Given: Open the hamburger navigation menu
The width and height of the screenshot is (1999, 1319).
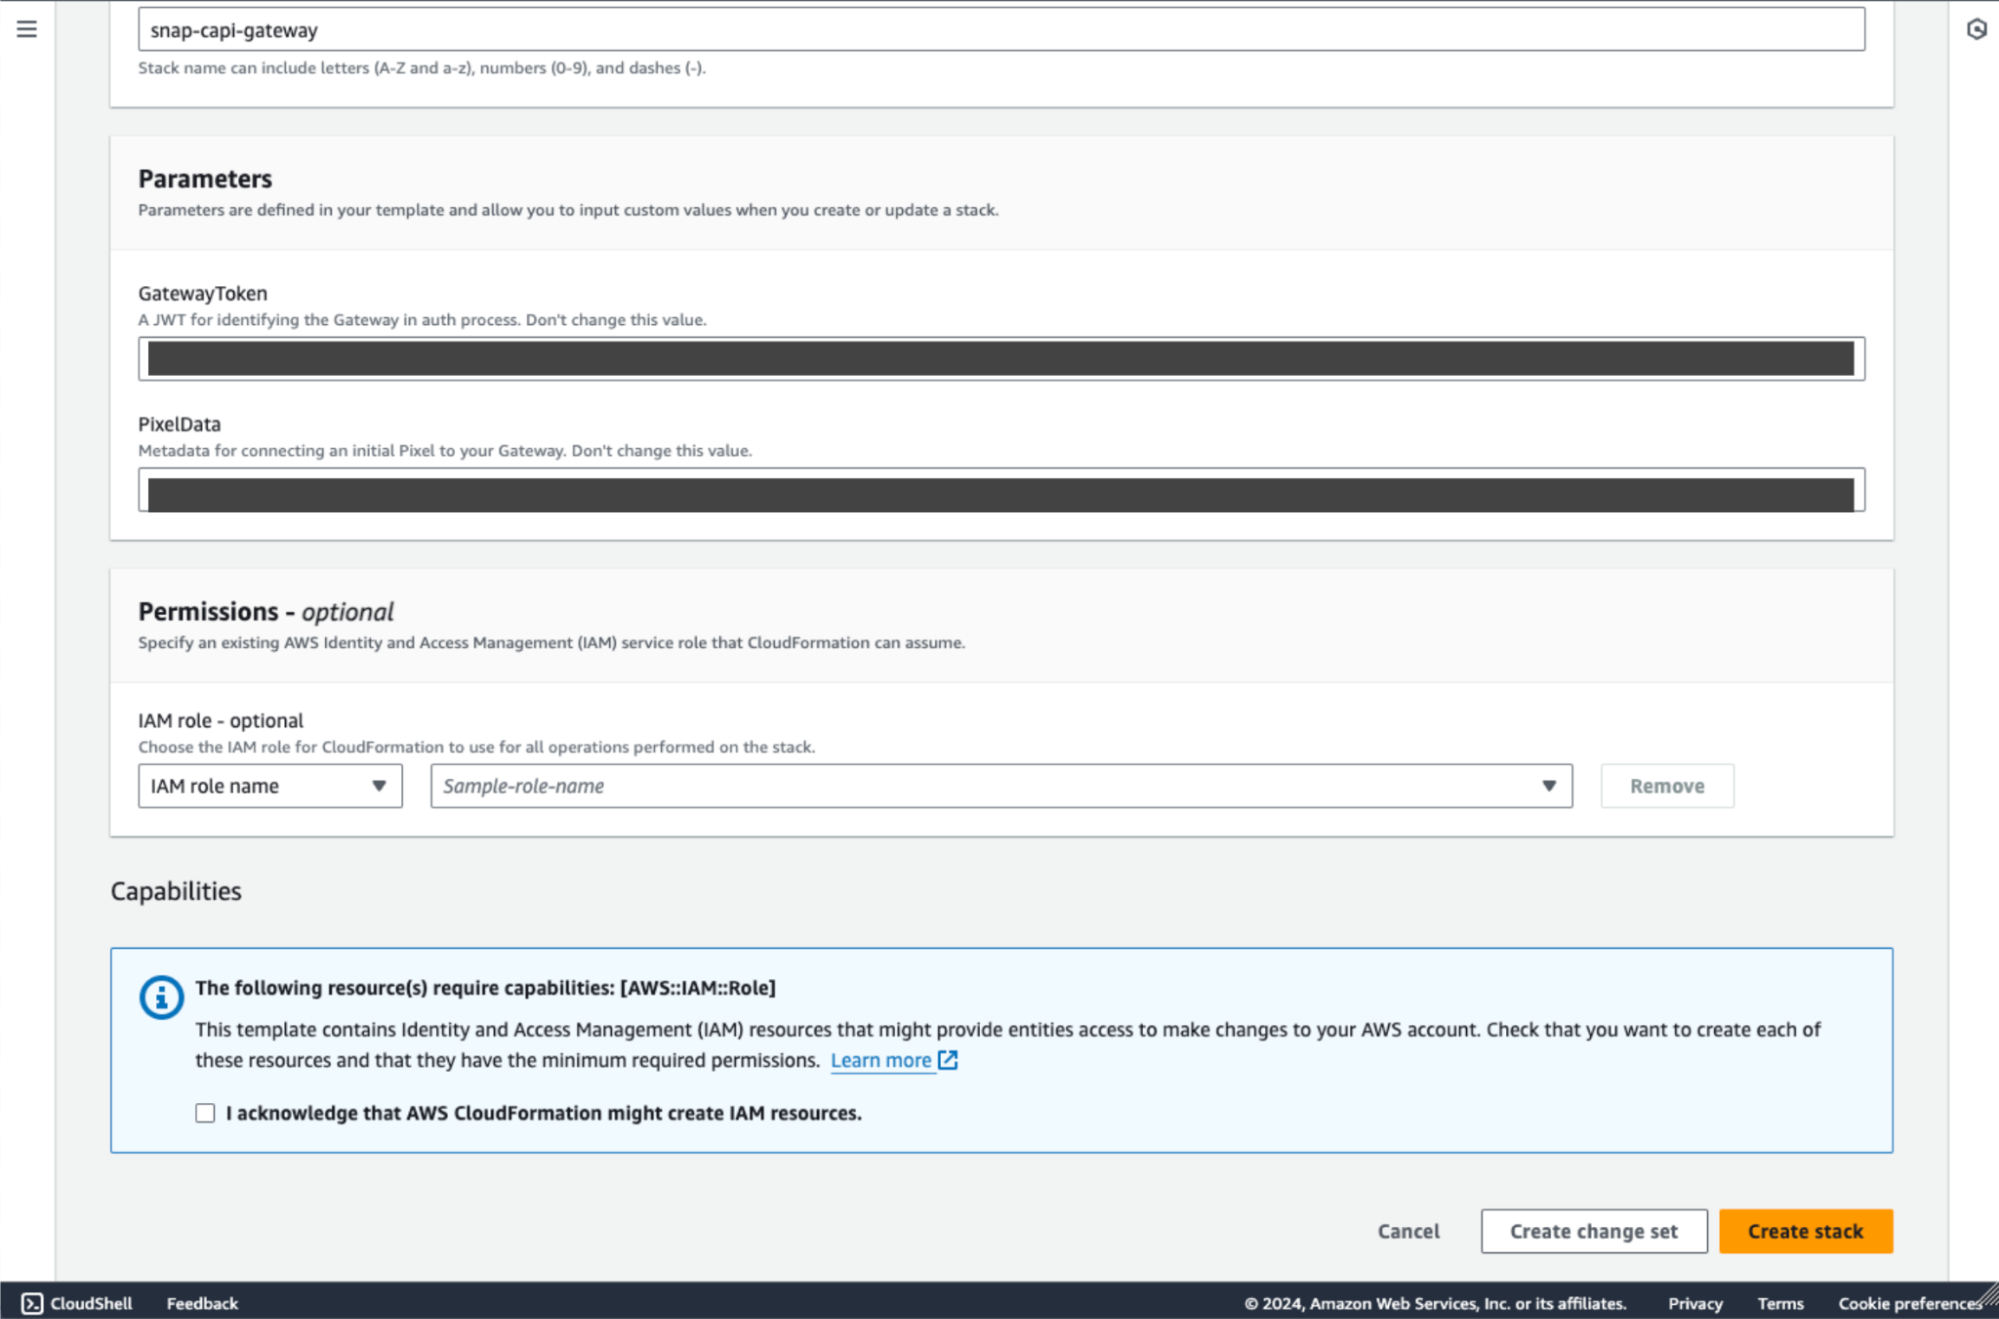Looking at the screenshot, I should (27, 29).
